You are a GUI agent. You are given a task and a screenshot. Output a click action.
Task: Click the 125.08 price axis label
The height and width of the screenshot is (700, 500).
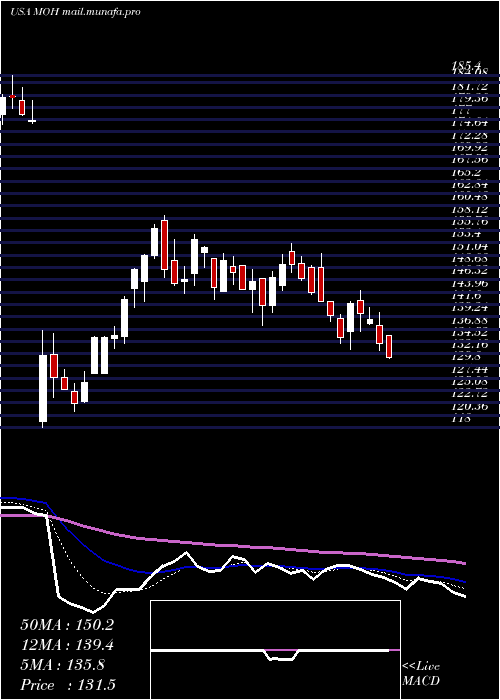click(469, 382)
